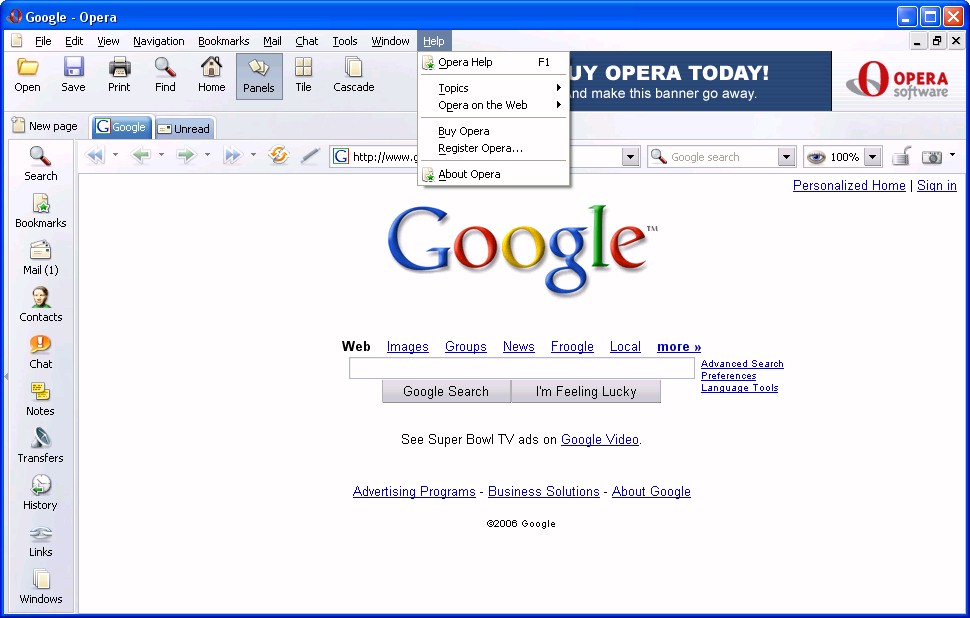This screenshot has width=970, height=618.
Task: Choose Buy Opera from Help menu
Action: pyautogui.click(x=494, y=131)
